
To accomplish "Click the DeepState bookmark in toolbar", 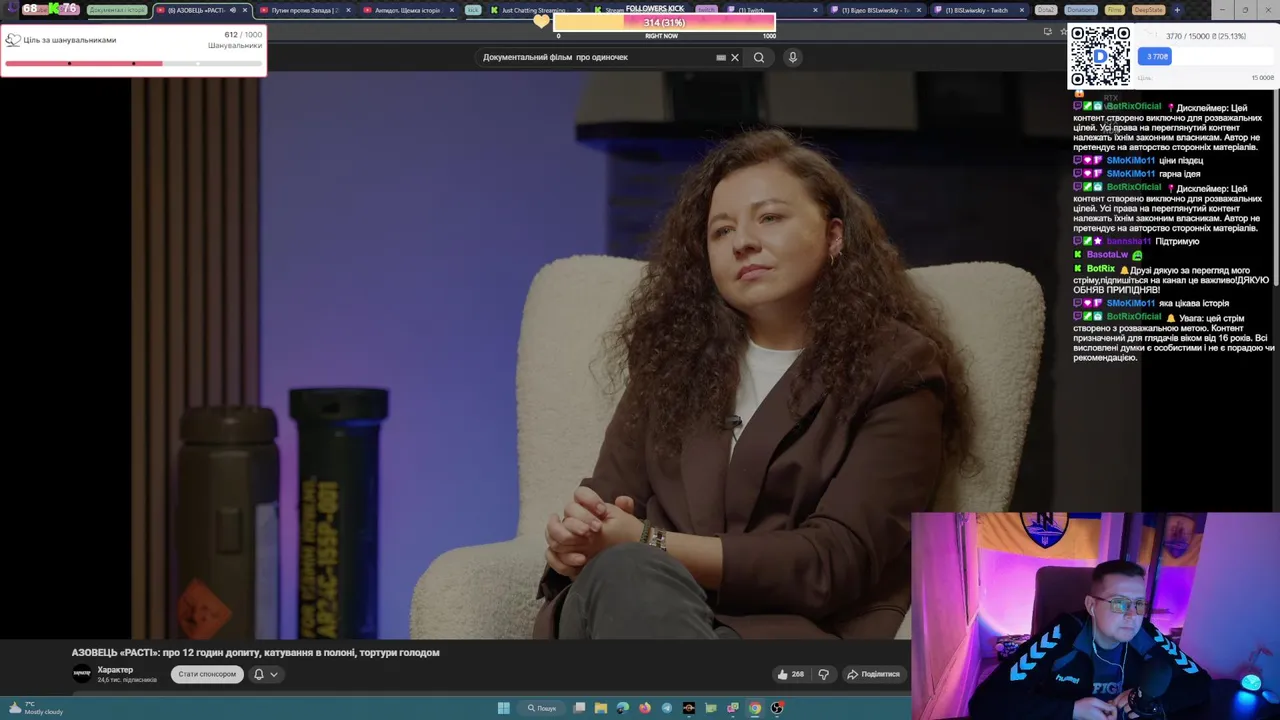I will pyautogui.click(x=1148, y=10).
